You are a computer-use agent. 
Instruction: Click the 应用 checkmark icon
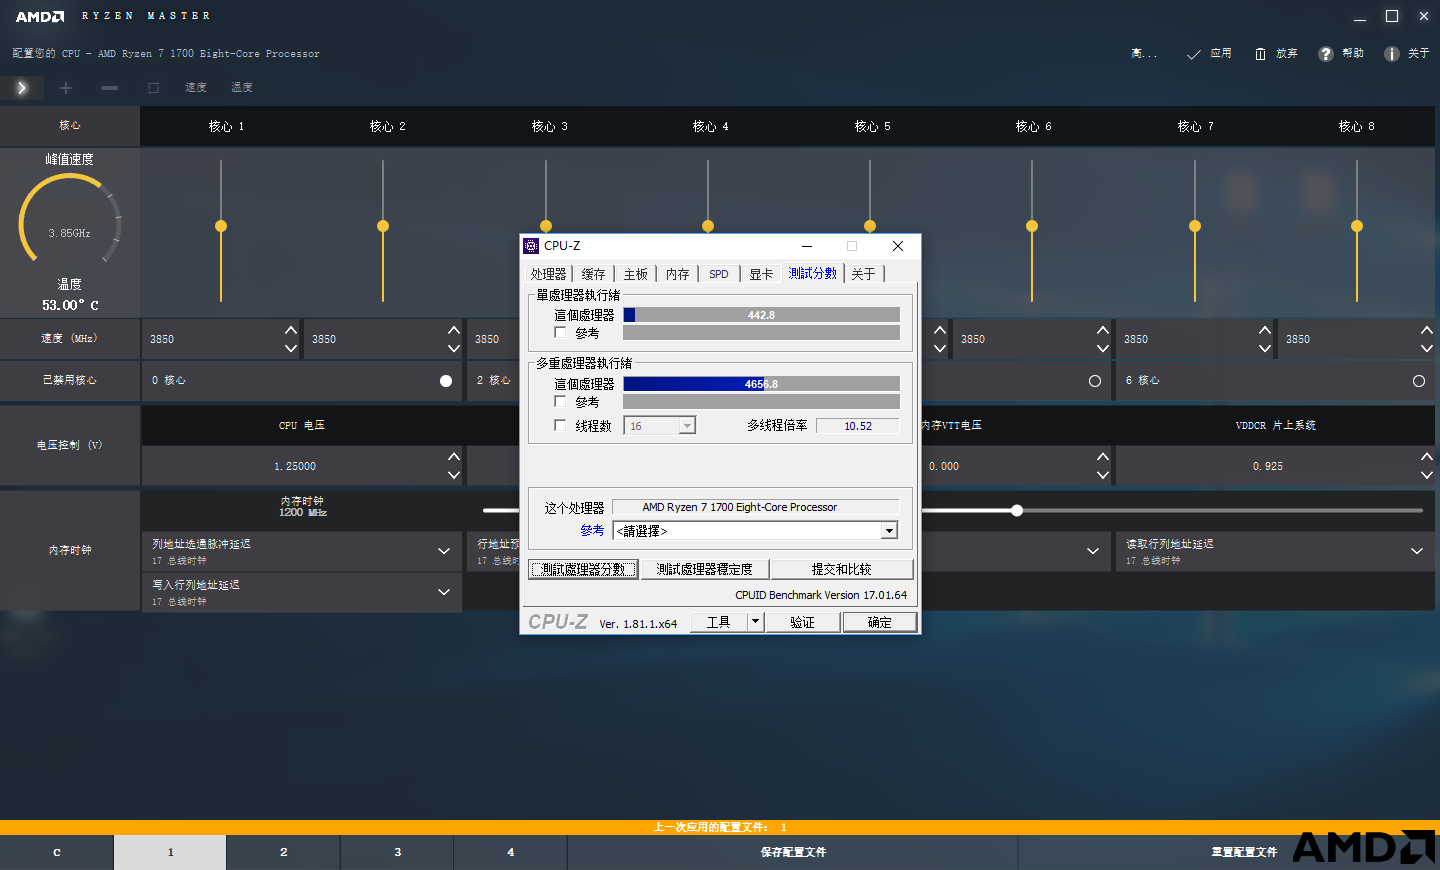coord(1193,54)
